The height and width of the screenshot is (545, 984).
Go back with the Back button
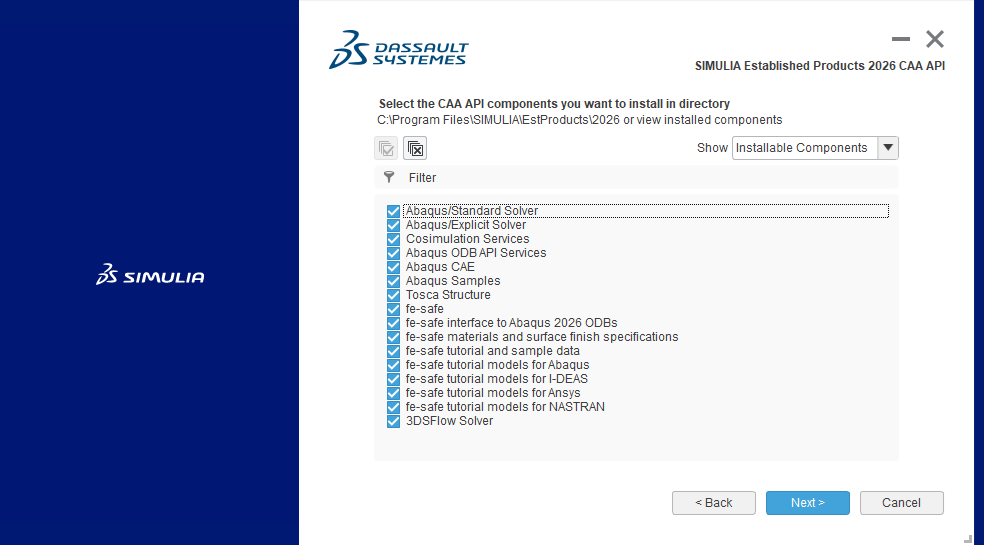point(714,503)
